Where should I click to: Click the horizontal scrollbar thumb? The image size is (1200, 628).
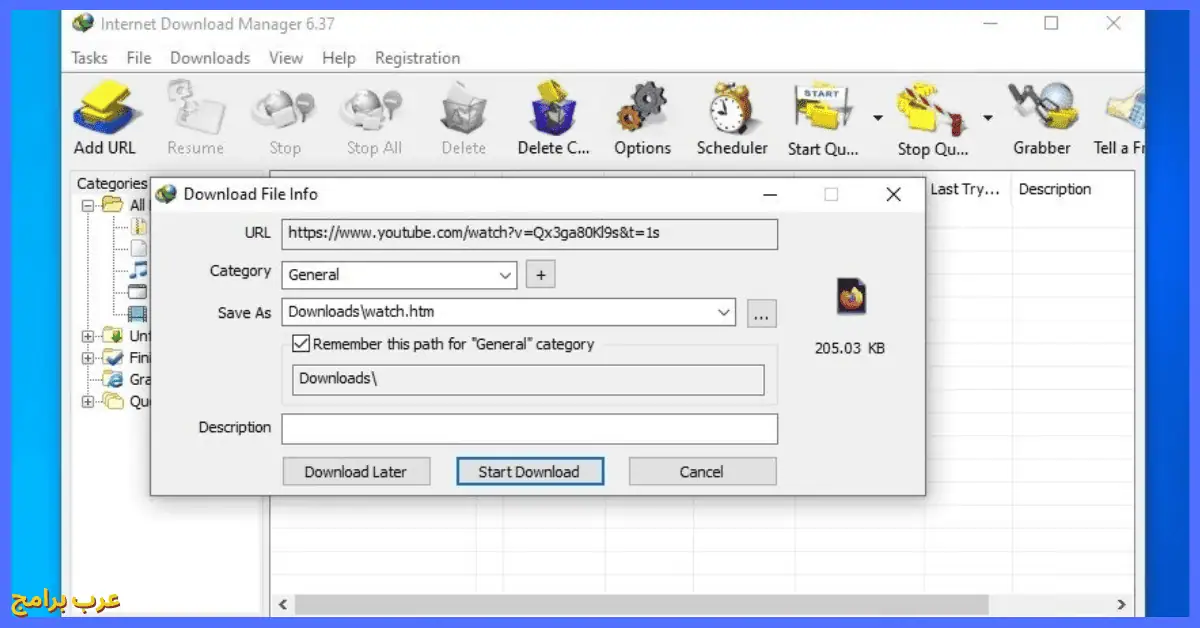point(641,605)
